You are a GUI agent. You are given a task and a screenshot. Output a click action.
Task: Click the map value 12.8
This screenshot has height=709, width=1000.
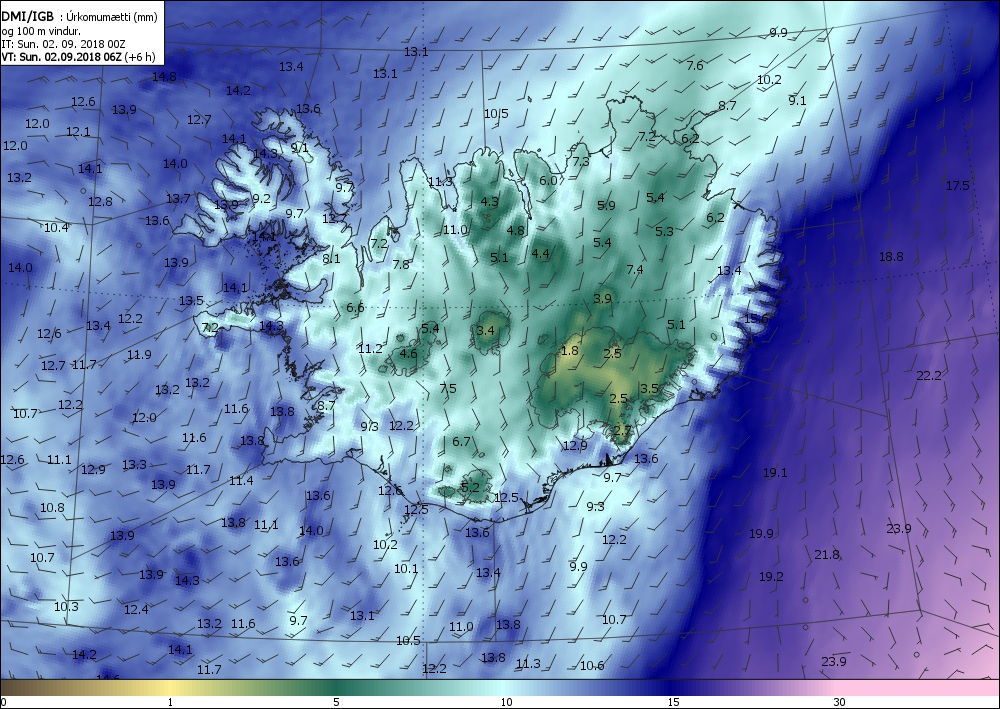point(100,201)
